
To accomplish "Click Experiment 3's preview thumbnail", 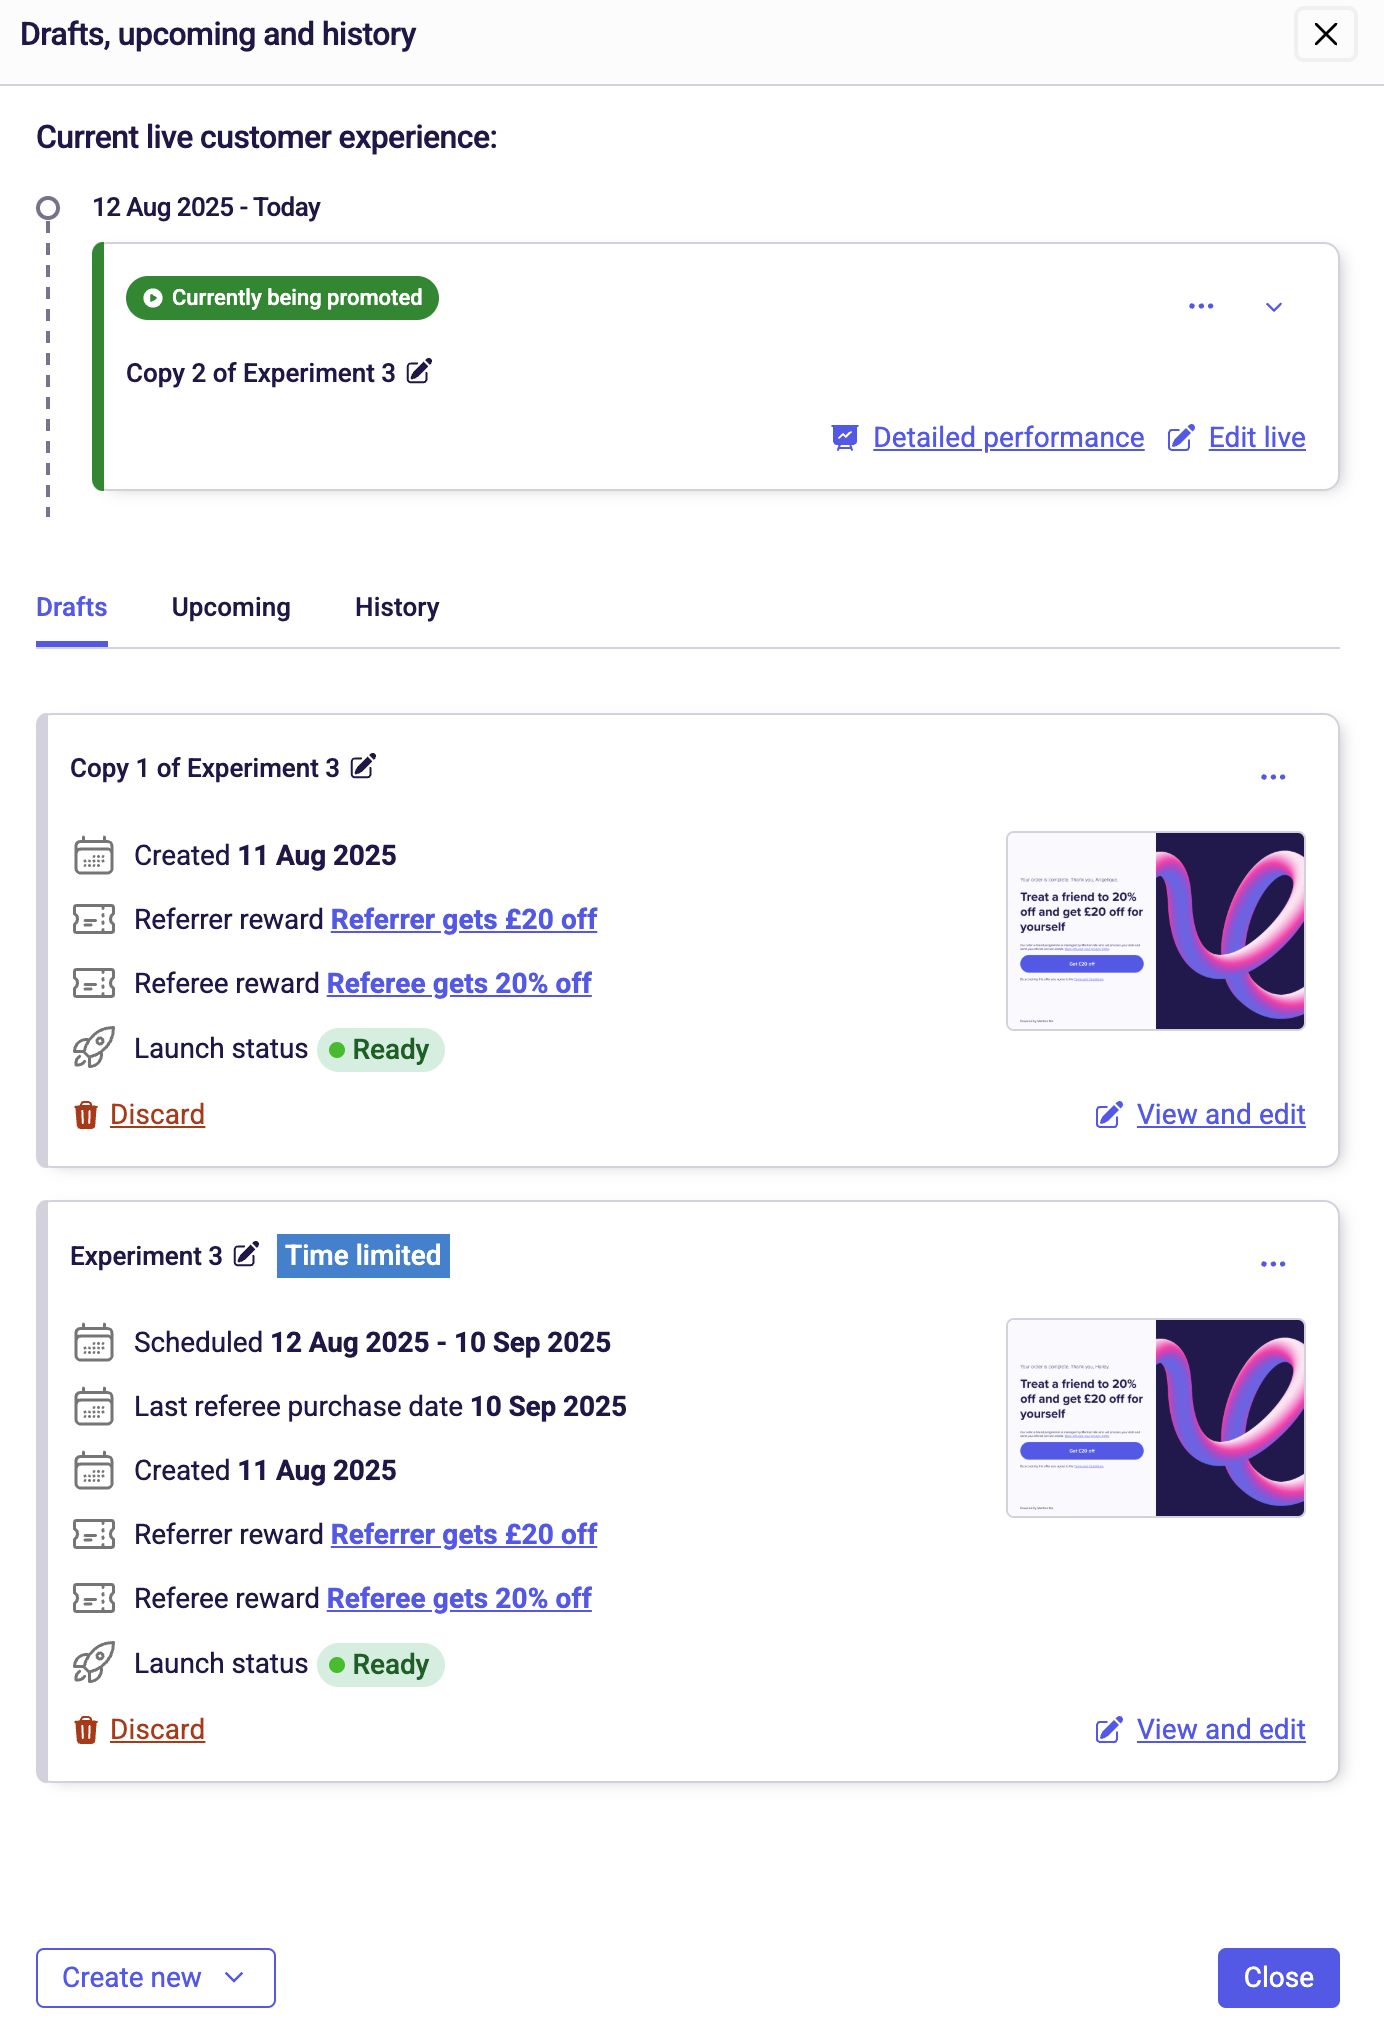I will click(x=1154, y=1419).
